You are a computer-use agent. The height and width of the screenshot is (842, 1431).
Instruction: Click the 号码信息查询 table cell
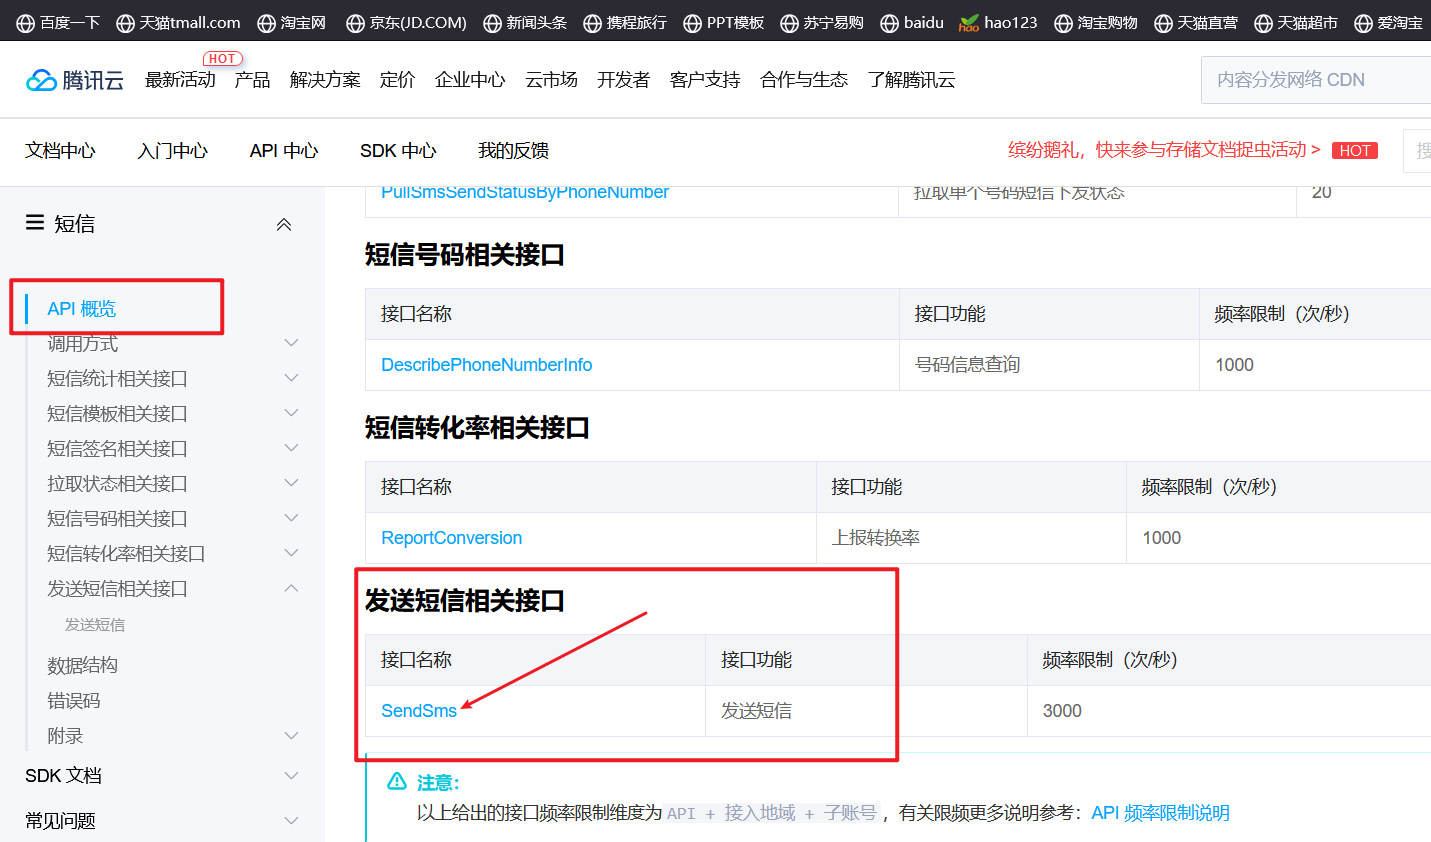pos(1049,365)
